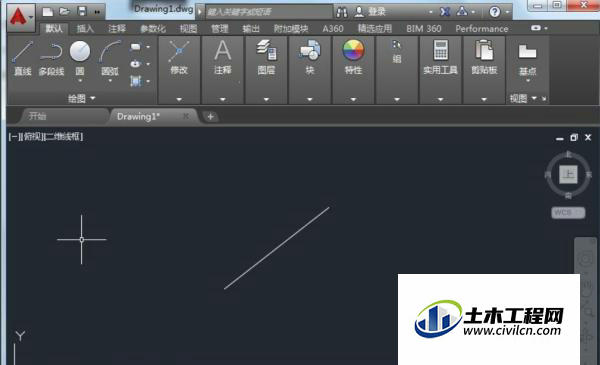Switch to the 插入 ribbon tab
600x365 pixels.
[85, 29]
